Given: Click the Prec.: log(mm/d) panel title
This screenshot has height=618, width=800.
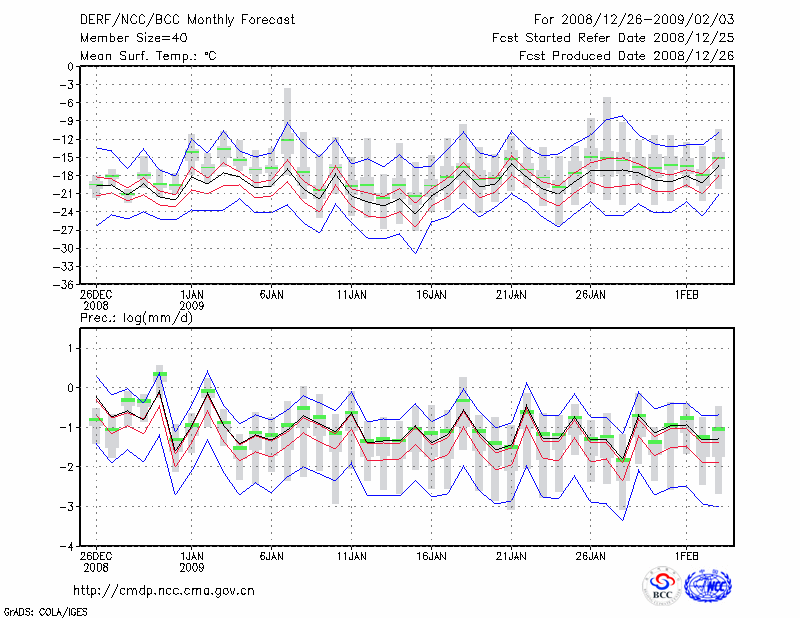Looking at the screenshot, I should (136, 317).
